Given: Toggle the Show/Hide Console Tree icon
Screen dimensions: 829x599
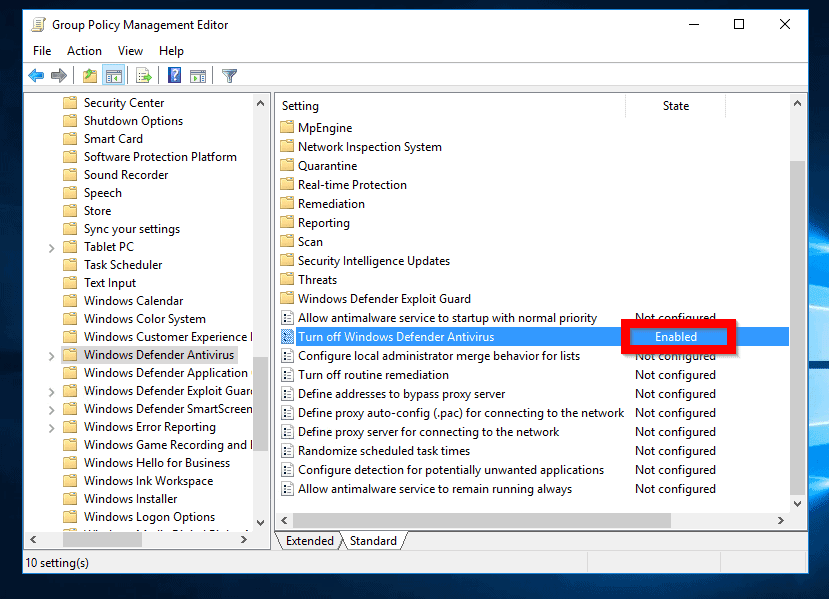Looking at the screenshot, I should (113, 76).
